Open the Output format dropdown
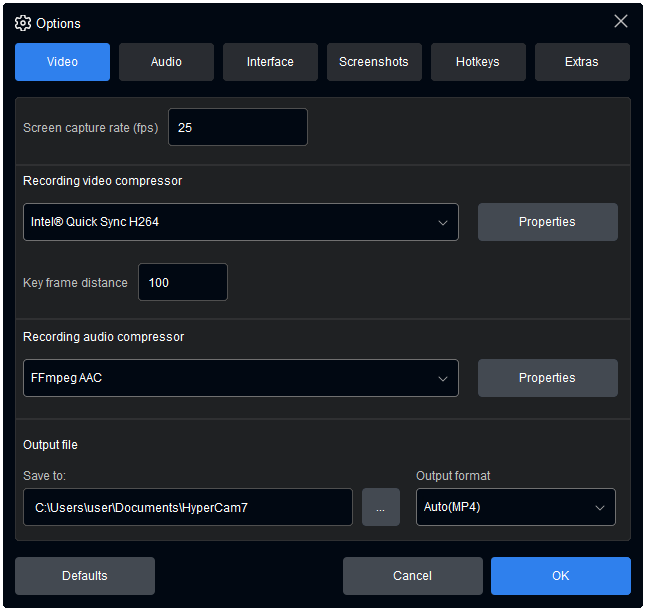Viewport: 648px width, 611px height. coord(515,507)
